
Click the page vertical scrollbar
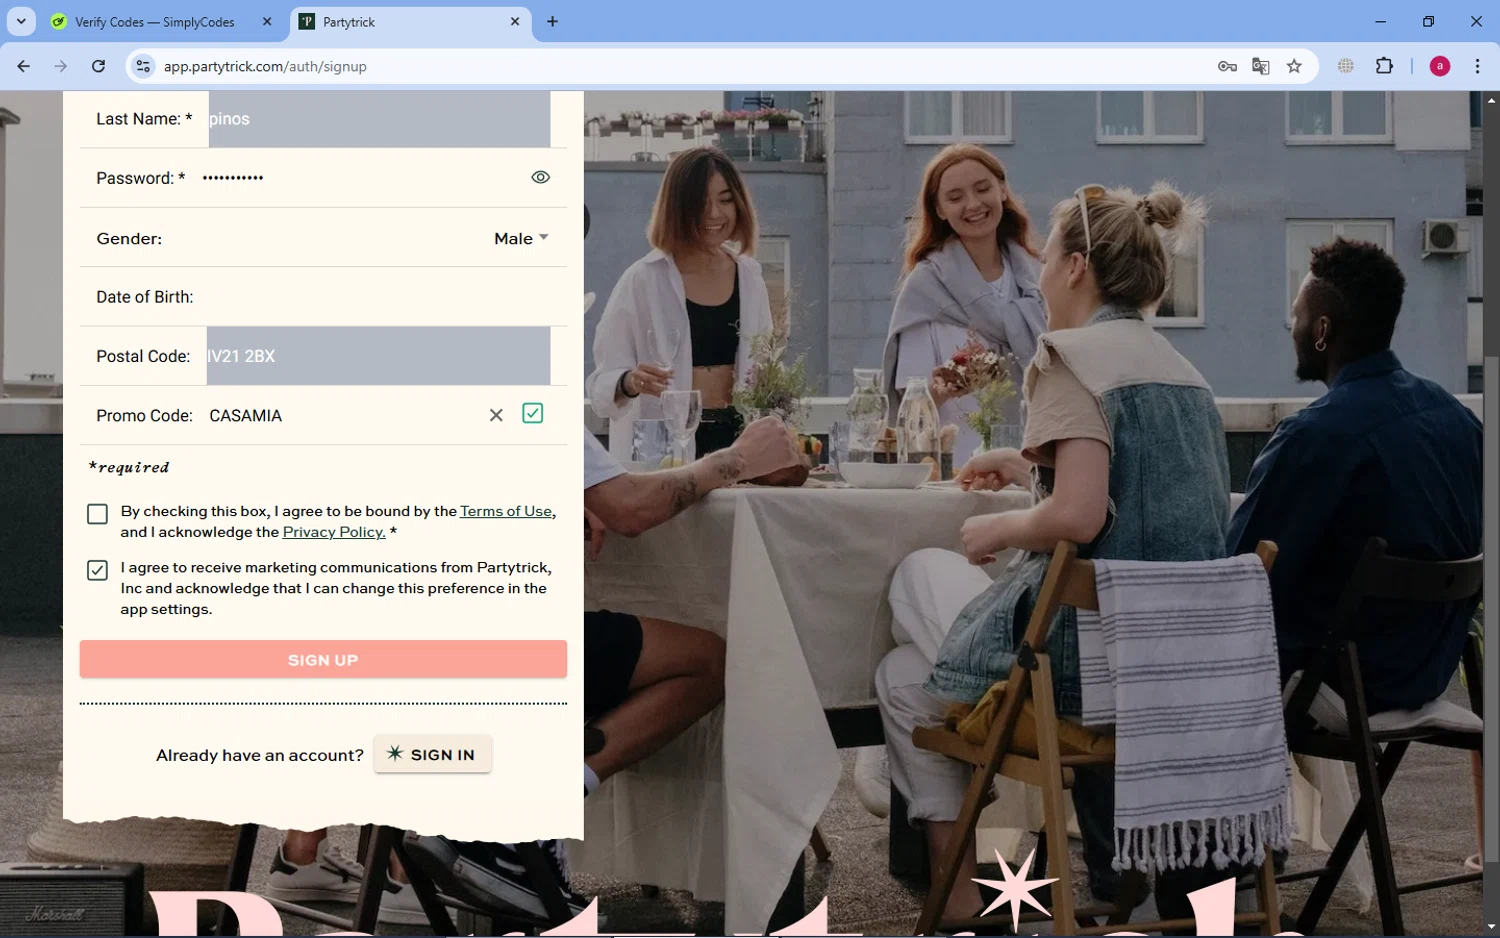1491,610
